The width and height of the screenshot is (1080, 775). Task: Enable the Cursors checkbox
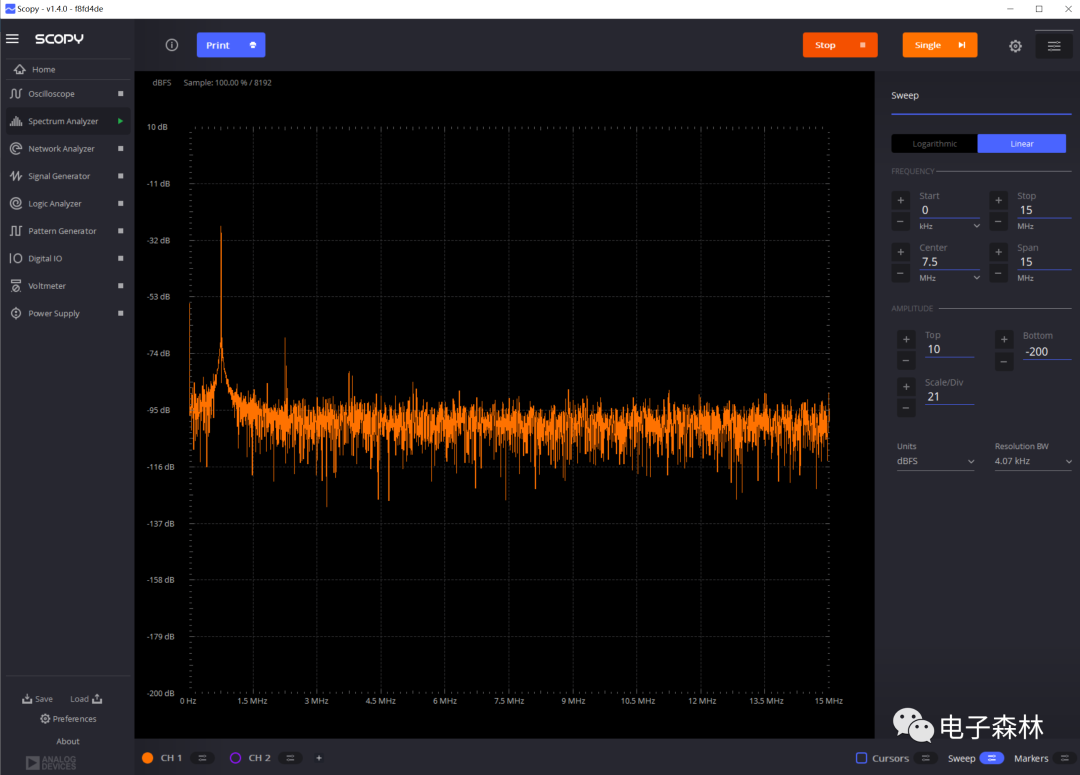click(861, 758)
